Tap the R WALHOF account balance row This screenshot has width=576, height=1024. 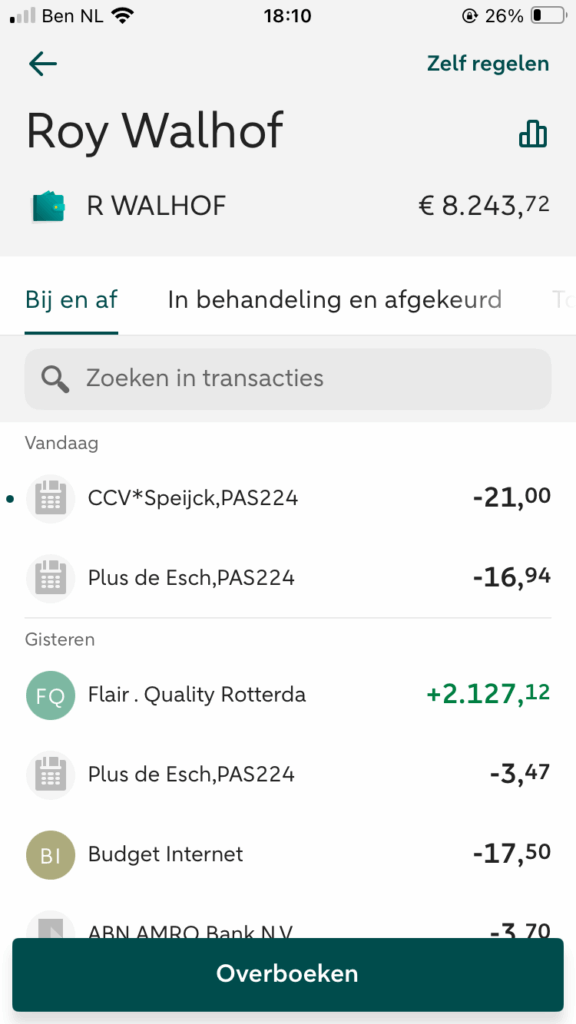[x=288, y=206]
